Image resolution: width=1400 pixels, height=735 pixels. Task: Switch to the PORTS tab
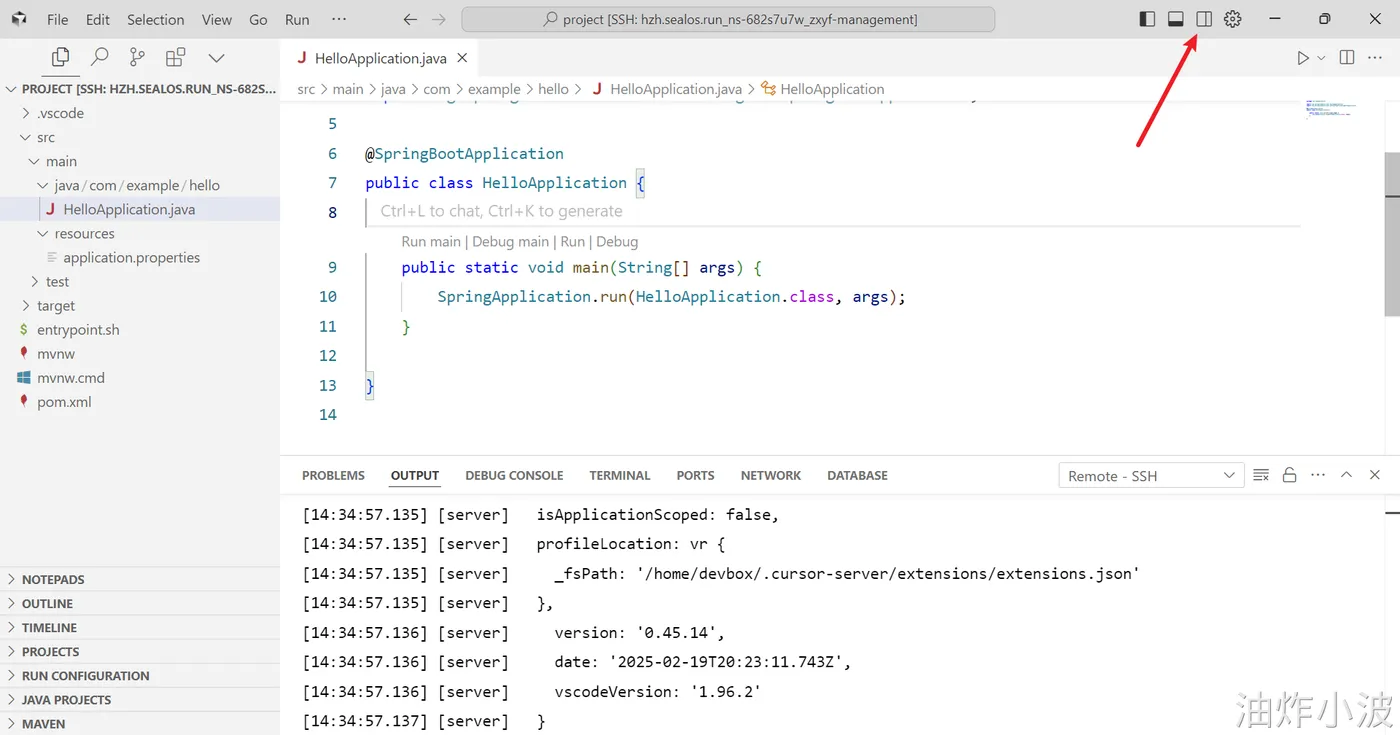point(696,476)
